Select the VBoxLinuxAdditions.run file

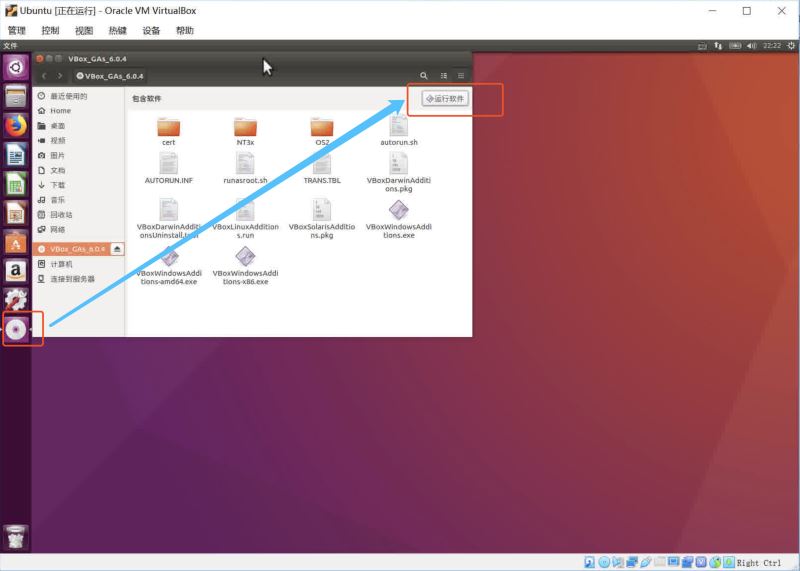pyautogui.click(x=245, y=218)
